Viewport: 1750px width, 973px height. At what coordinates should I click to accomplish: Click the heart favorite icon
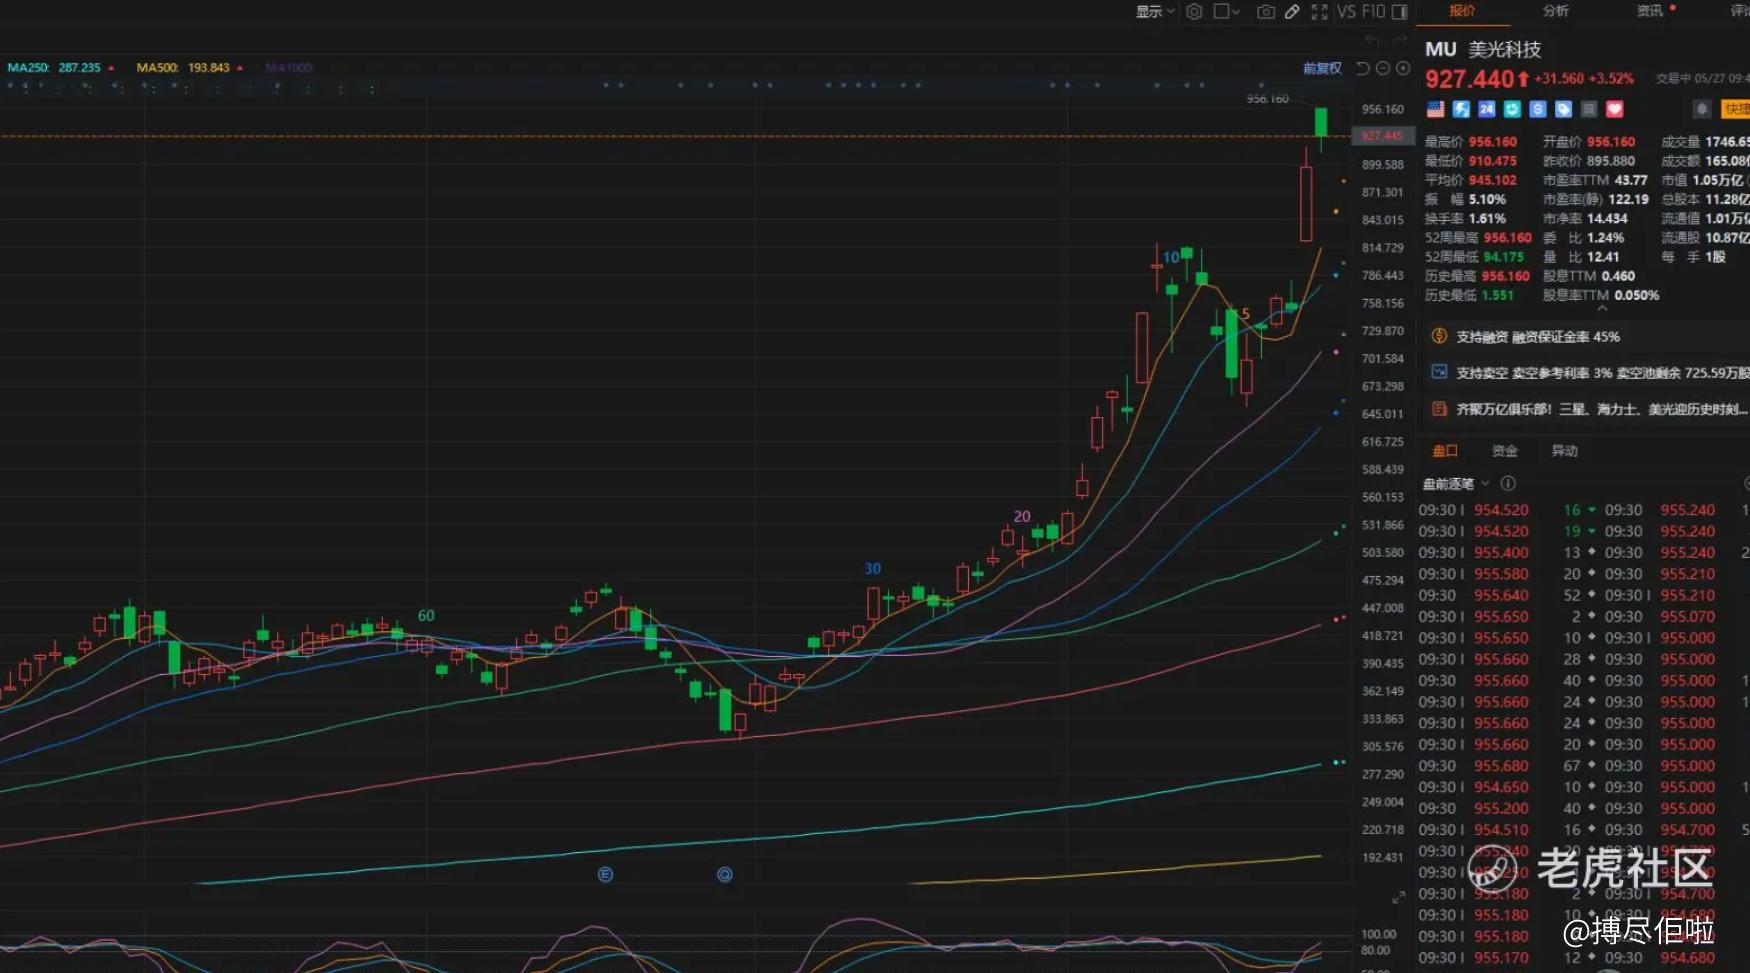tap(1614, 109)
